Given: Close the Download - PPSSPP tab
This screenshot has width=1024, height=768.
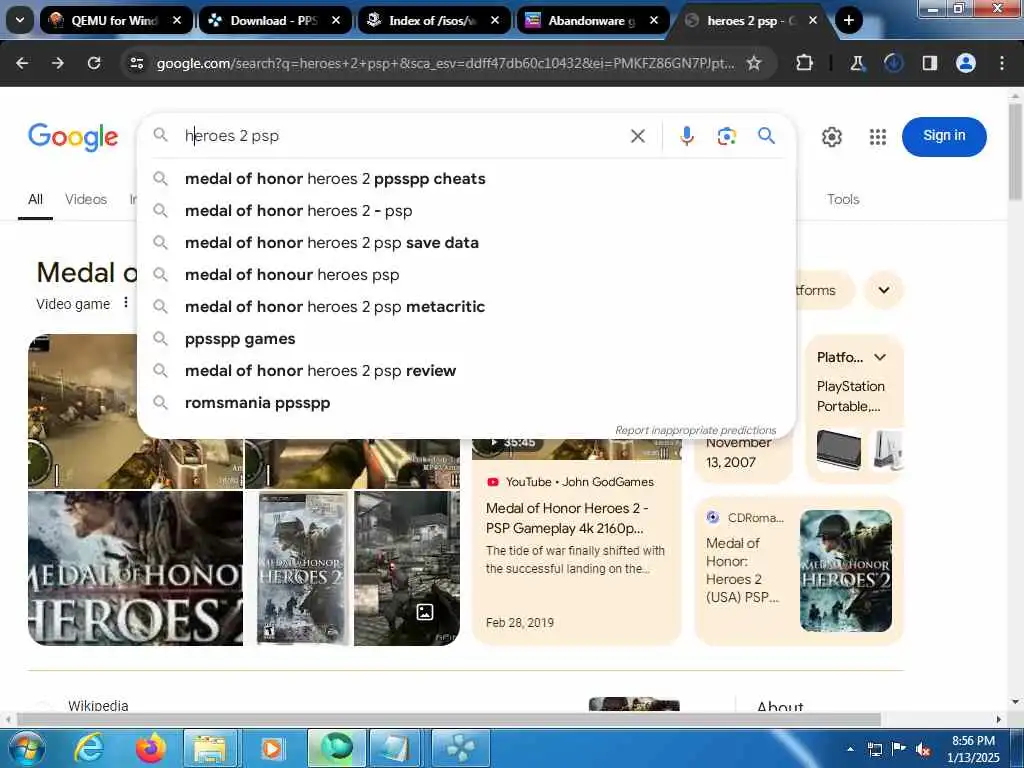Looking at the screenshot, I should (x=336, y=20).
